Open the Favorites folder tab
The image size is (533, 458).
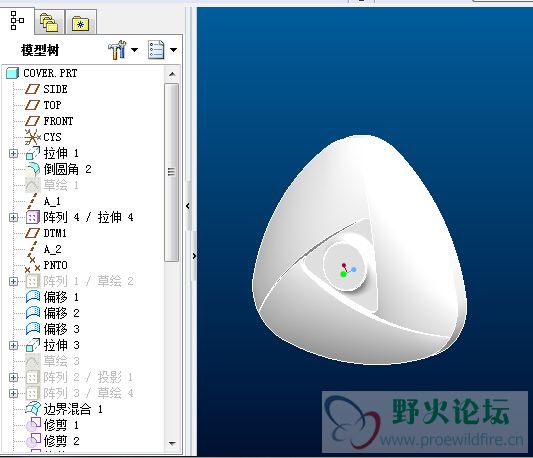coord(81,24)
